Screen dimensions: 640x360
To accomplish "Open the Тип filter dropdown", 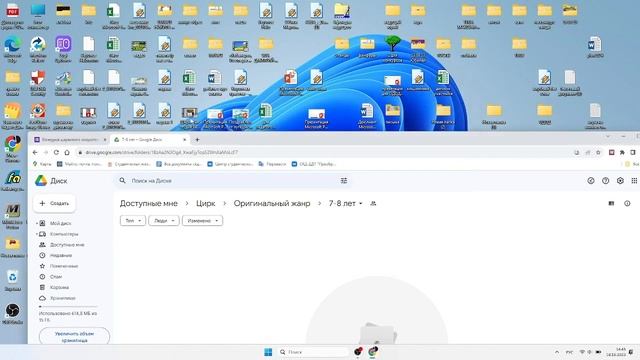I will pyautogui.click(x=133, y=220).
